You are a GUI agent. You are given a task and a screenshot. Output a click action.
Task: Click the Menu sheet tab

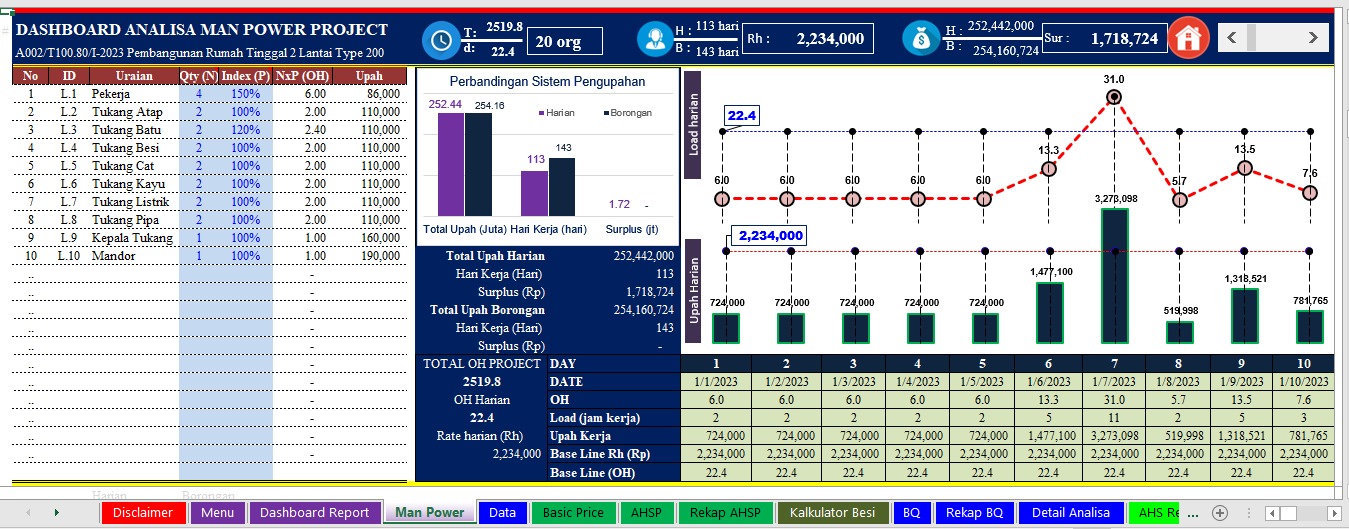pyautogui.click(x=217, y=512)
